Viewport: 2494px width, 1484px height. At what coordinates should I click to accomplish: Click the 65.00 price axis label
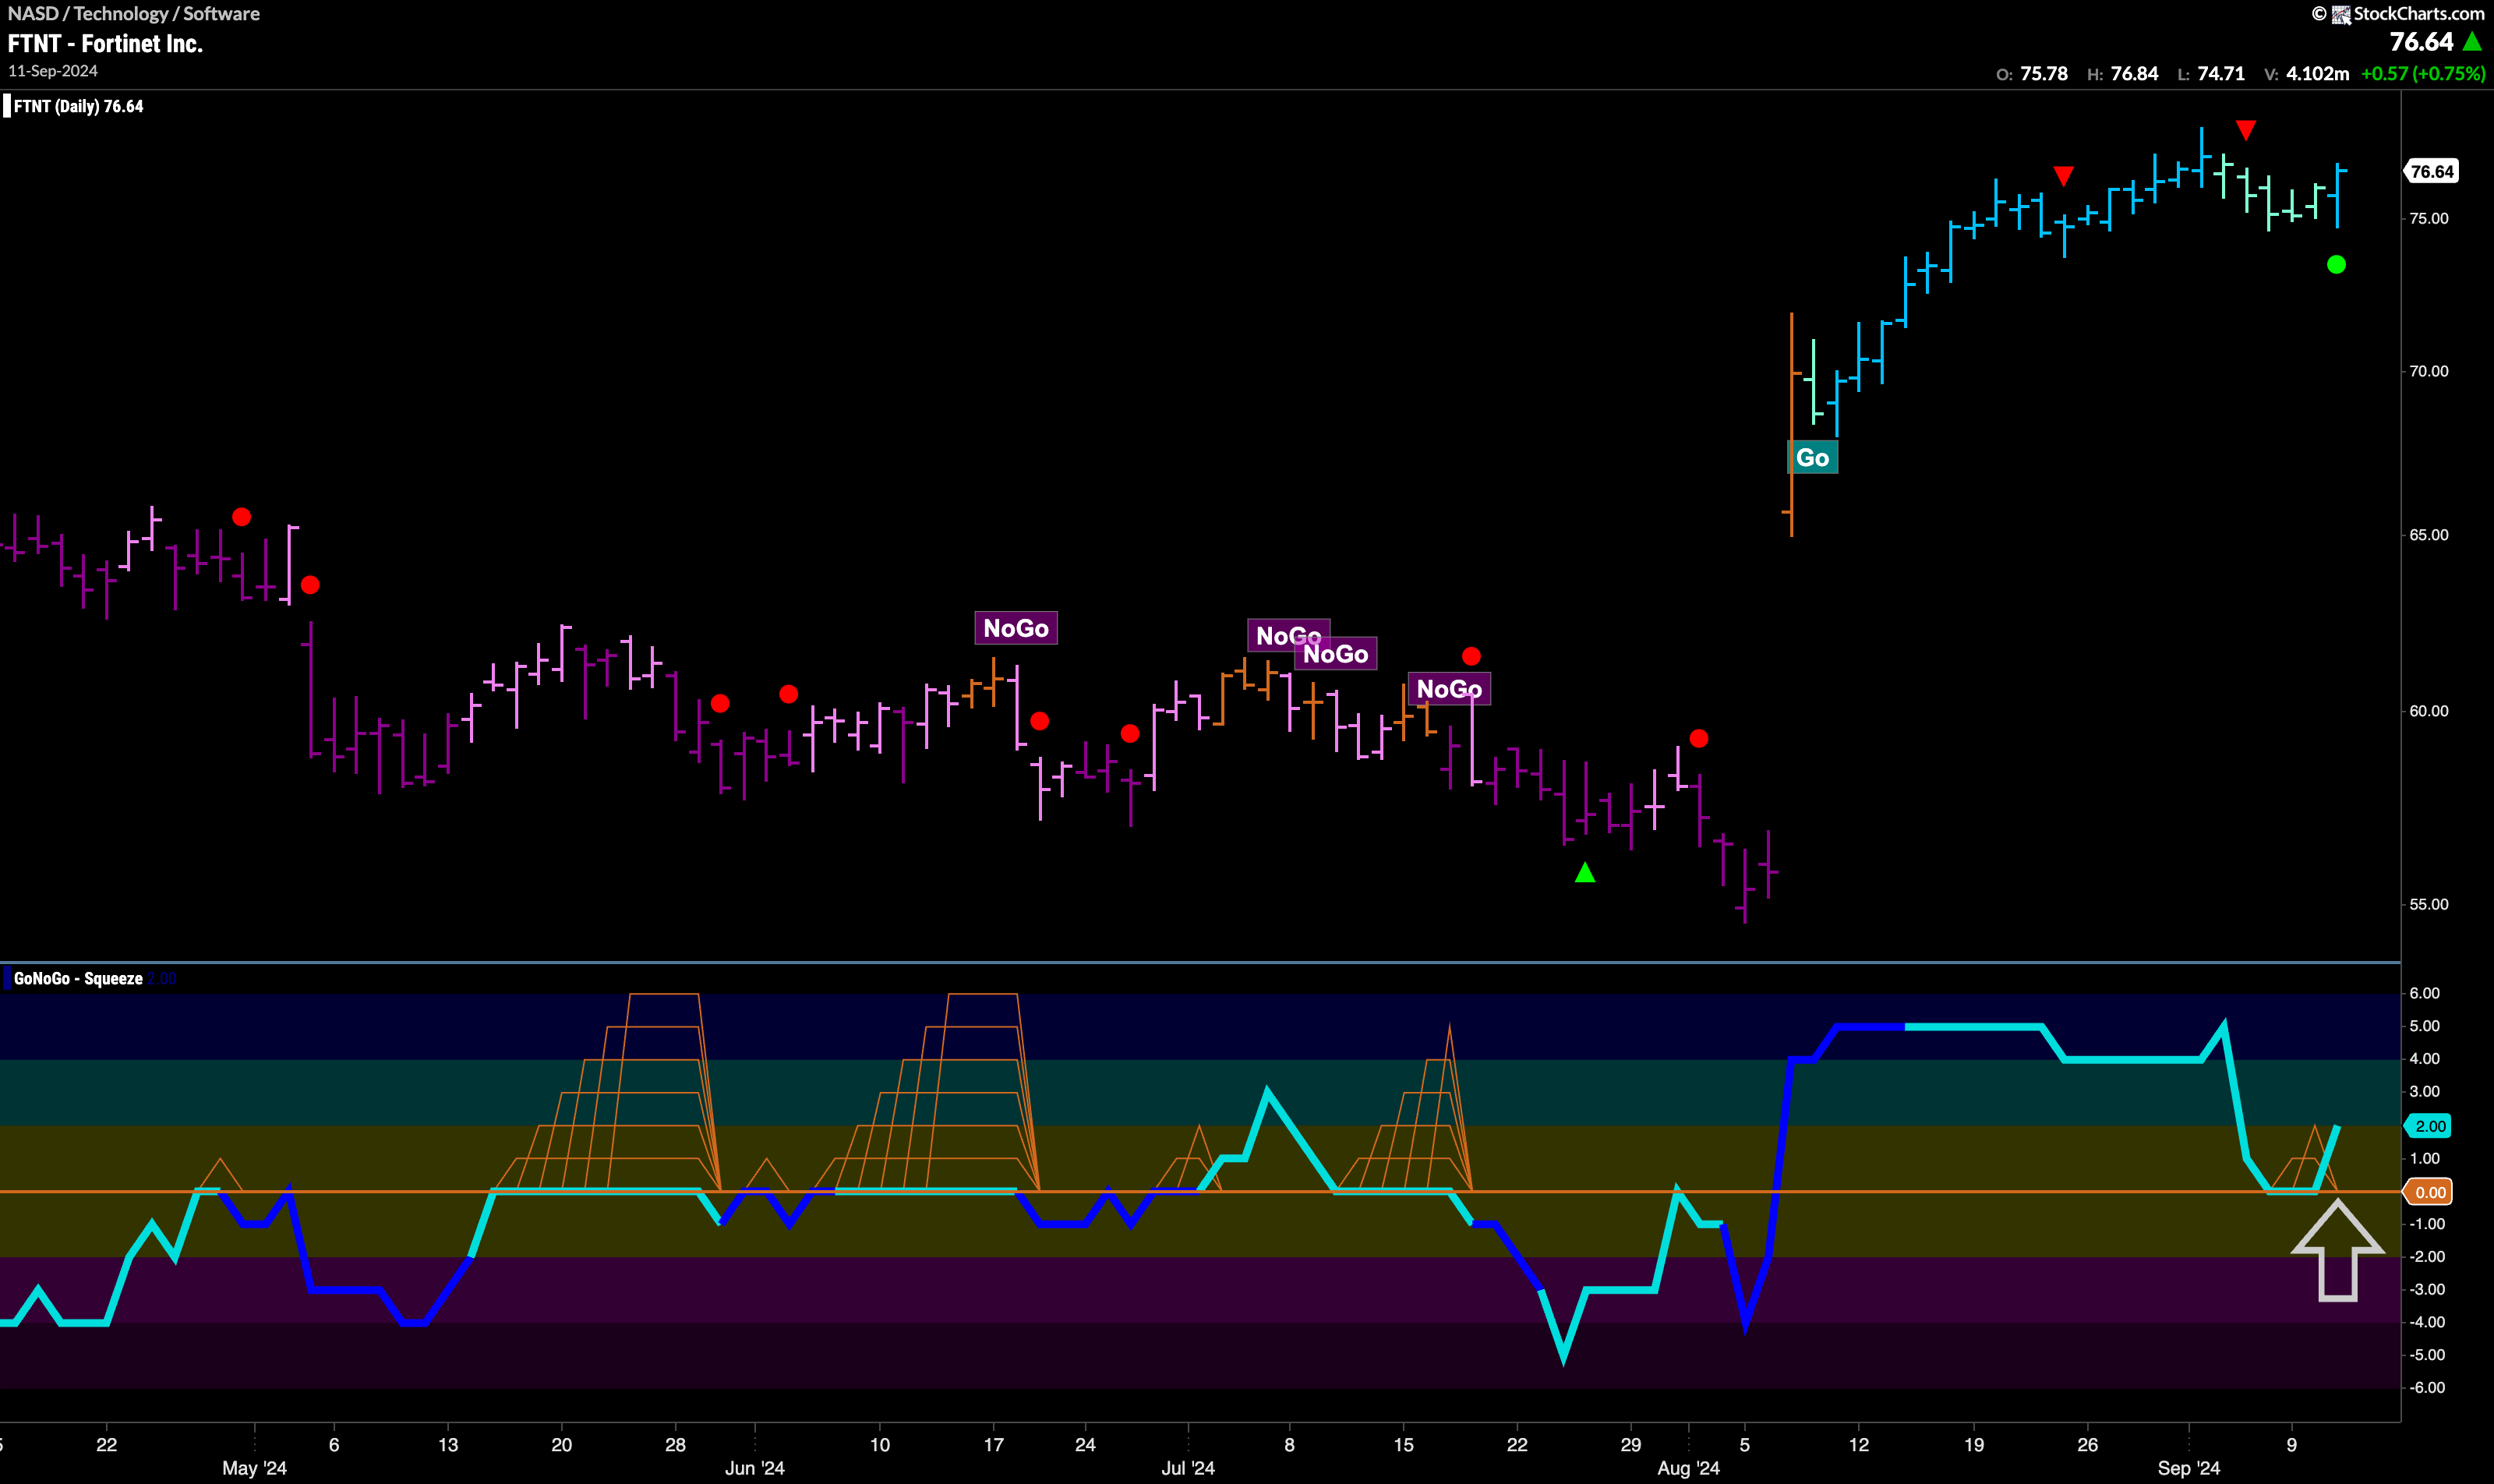2429,535
